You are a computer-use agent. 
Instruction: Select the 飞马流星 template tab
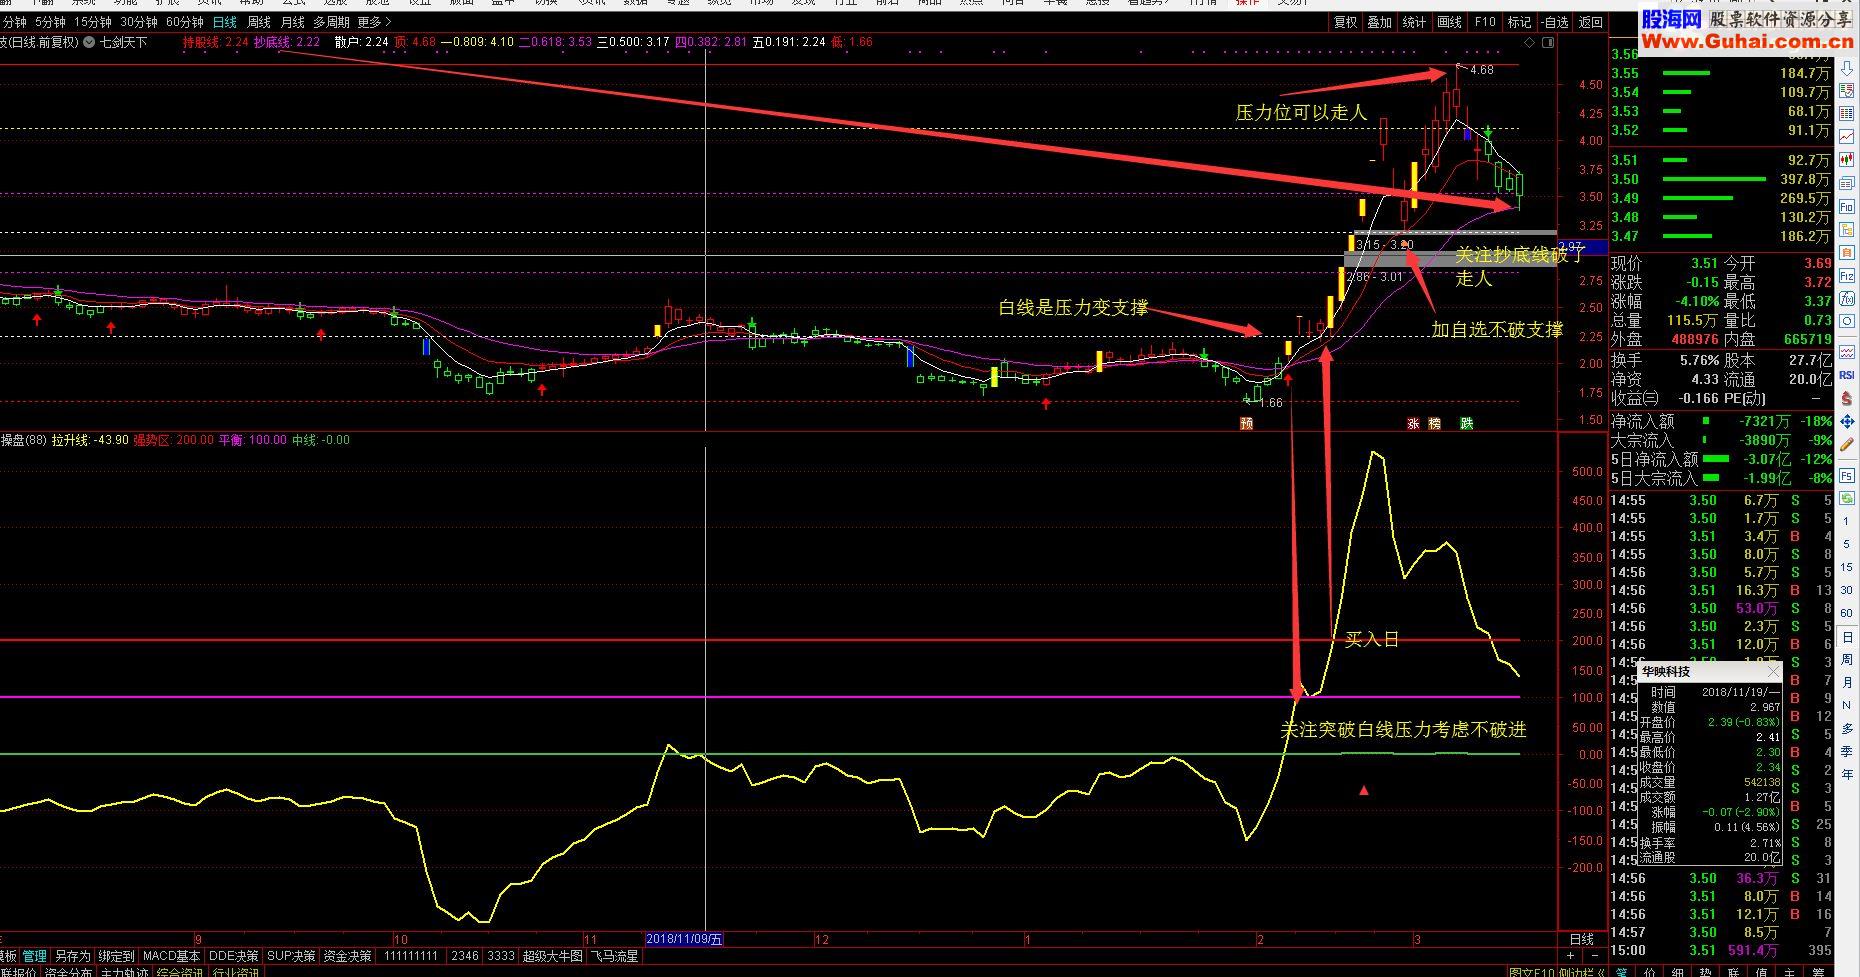(x=614, y=956)
